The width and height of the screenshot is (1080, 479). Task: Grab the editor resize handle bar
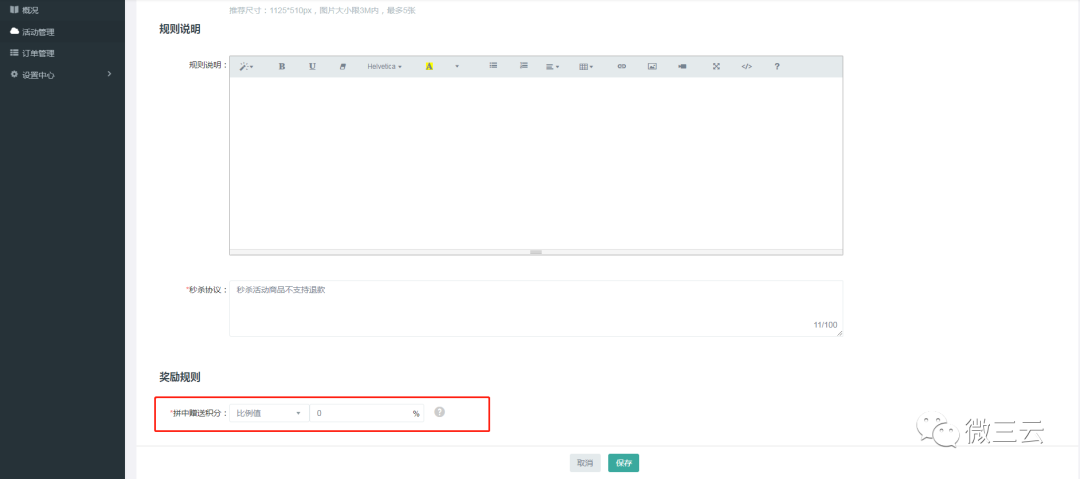click(x=536, y=252)
